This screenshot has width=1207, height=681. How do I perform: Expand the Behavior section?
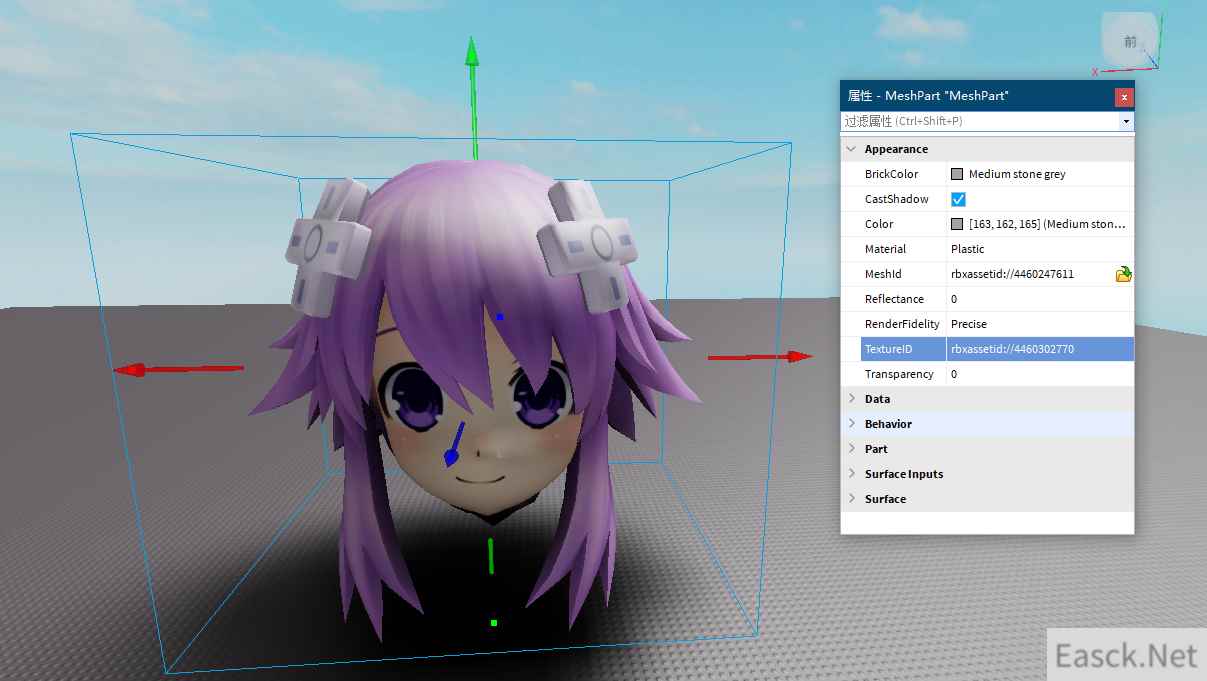coord(851,424)
